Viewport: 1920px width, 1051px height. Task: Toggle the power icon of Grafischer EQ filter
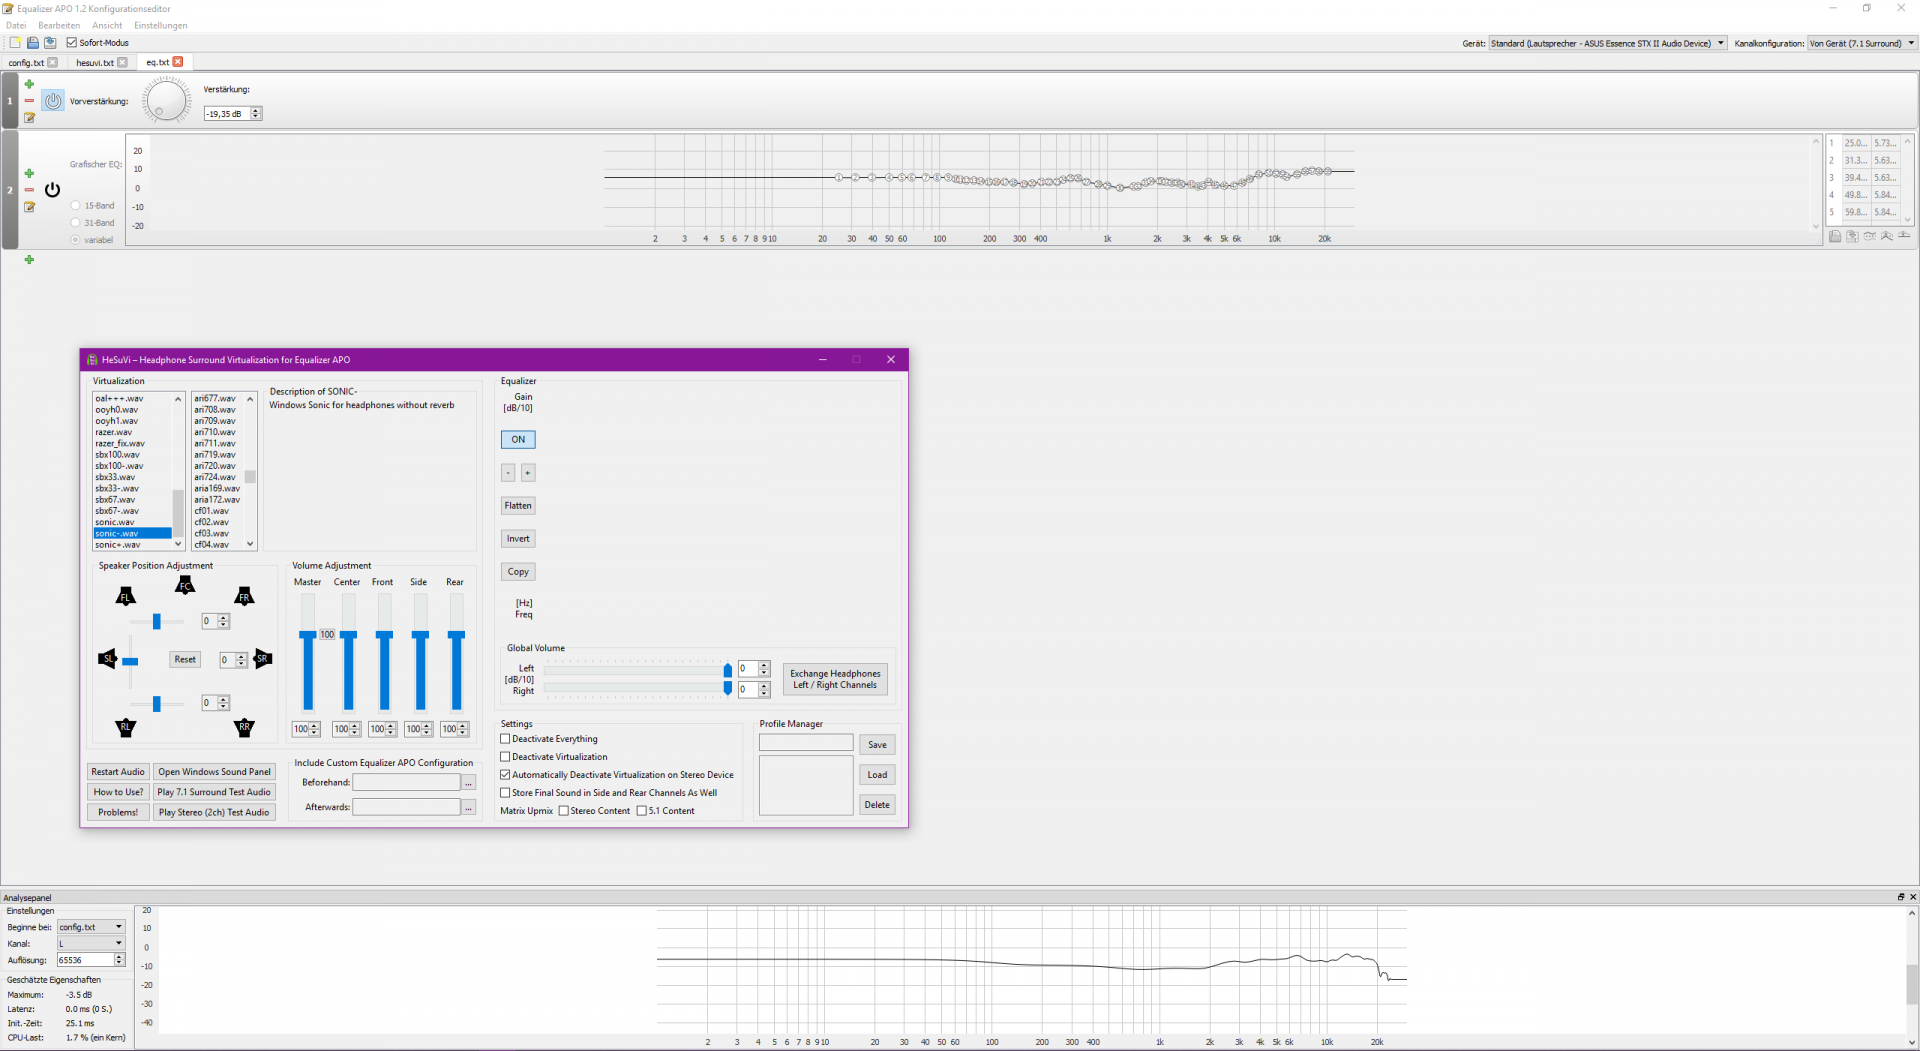click(x=53, y=189)
